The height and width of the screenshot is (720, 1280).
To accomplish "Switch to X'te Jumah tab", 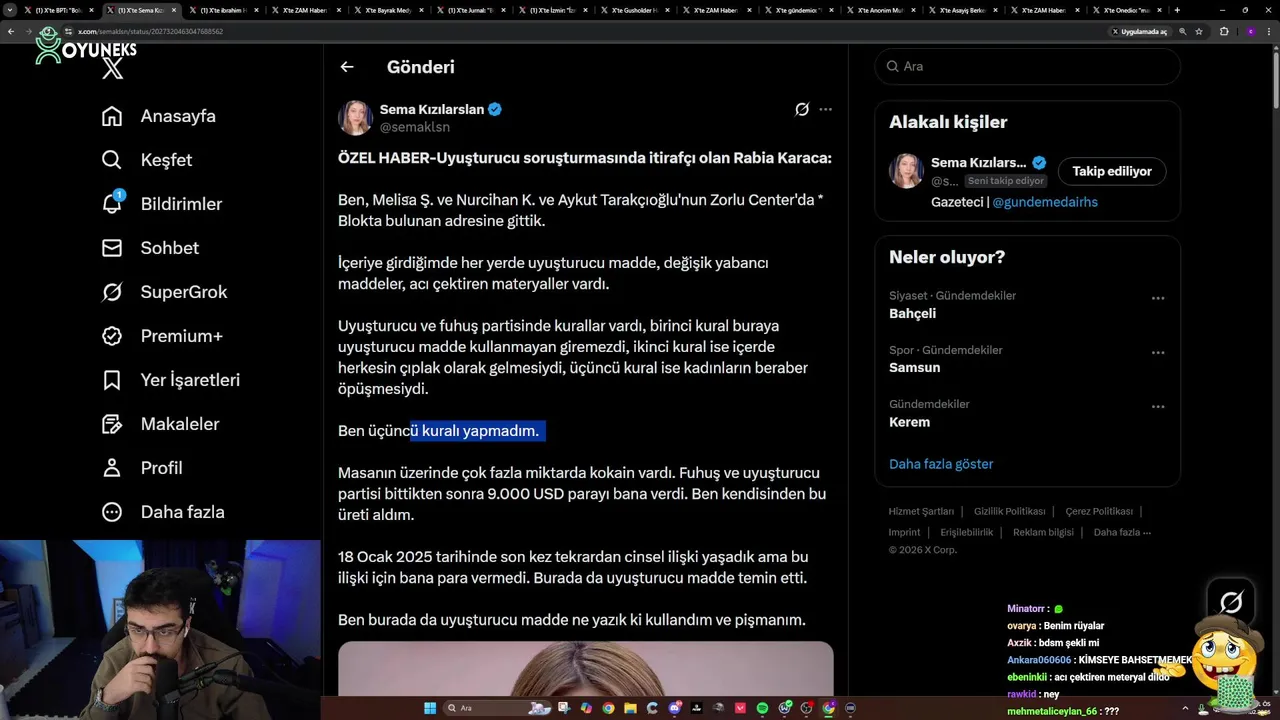I will pos(471,10).
